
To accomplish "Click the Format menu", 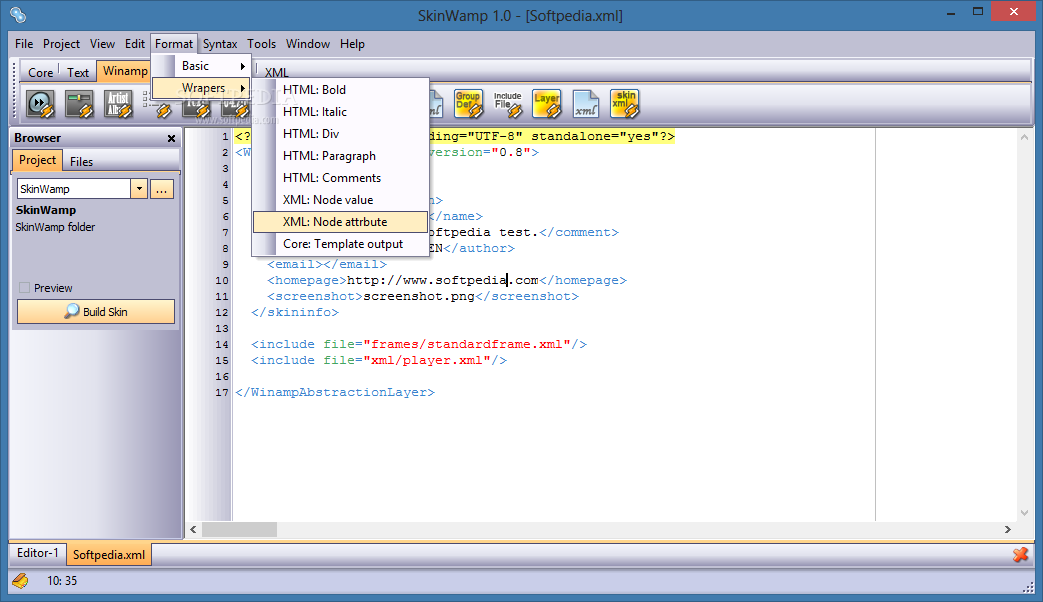I will (174, 44).
